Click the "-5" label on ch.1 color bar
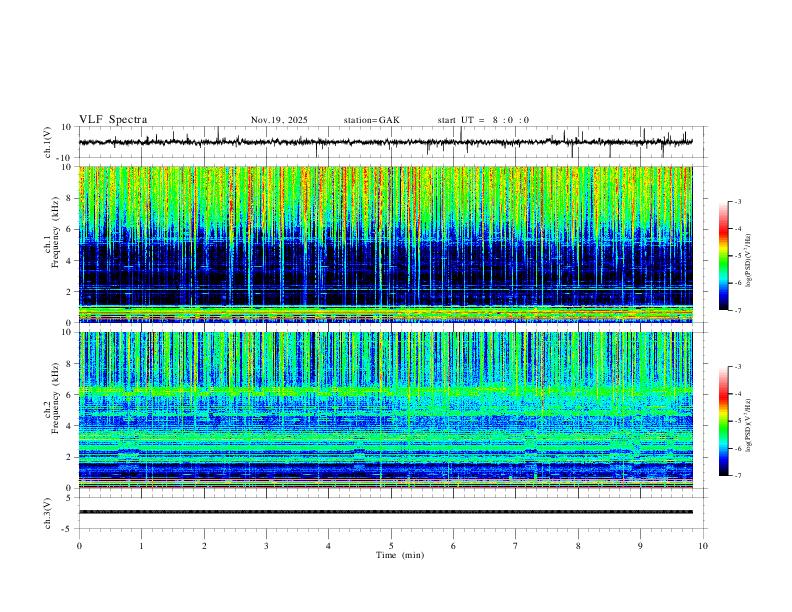This screenshot has width=792, height=612. (738, 256)
